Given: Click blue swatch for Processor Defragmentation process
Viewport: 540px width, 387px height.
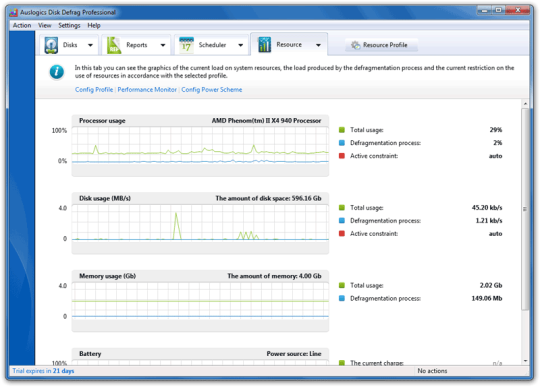Looking at the screenshot, I should [342, 143].
